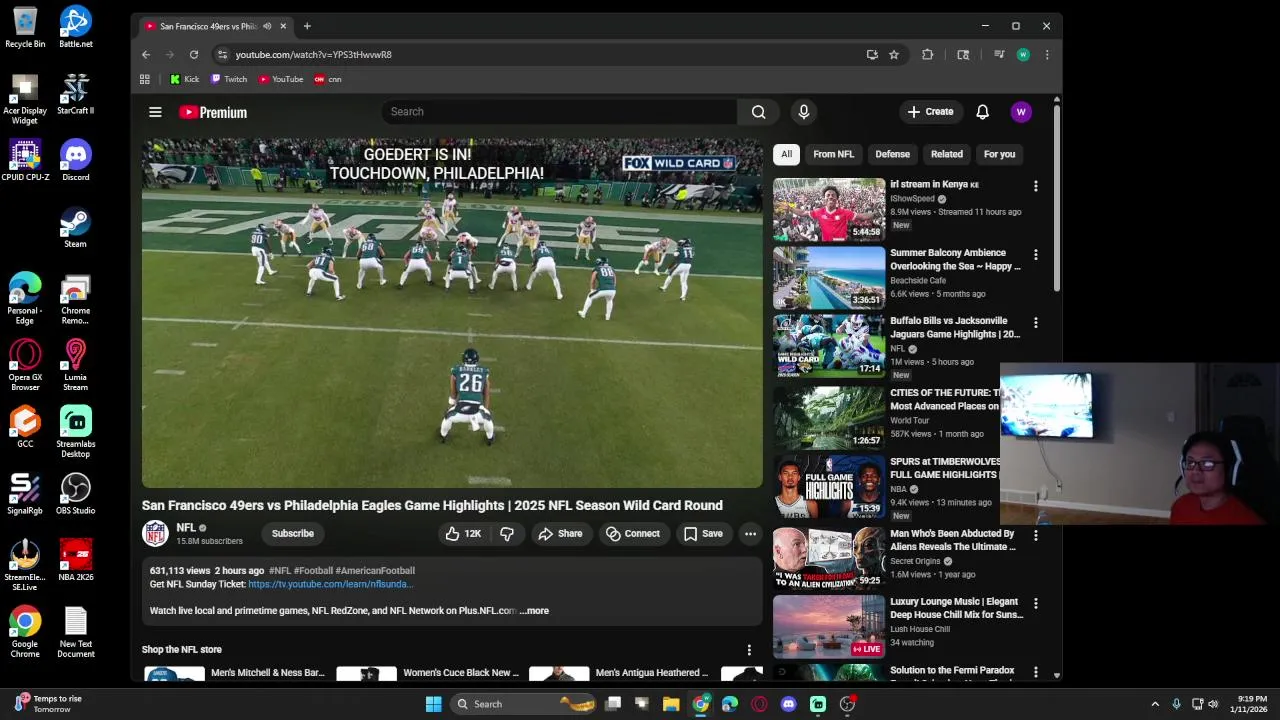Select the All filter chip
Screen dimensions: 1280x720
786,154
